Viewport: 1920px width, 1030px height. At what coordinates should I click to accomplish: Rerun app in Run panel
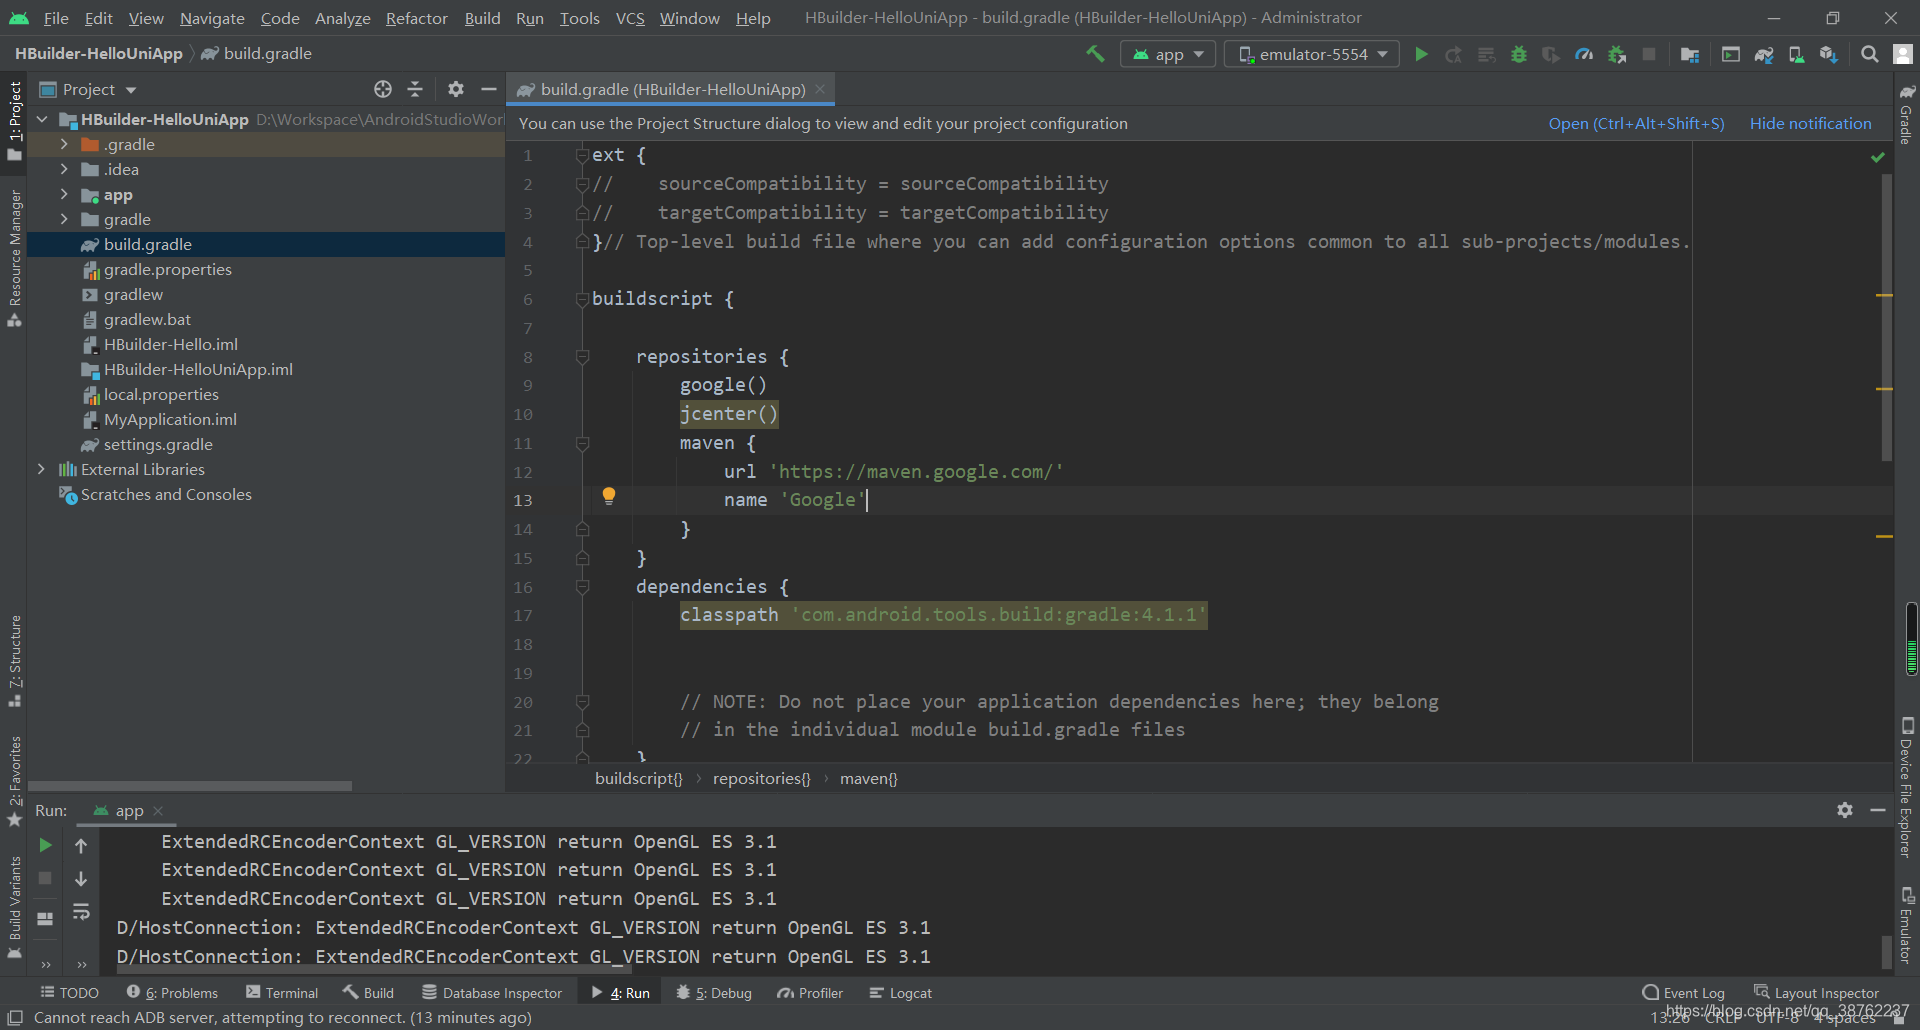click(x=45, y=845)
